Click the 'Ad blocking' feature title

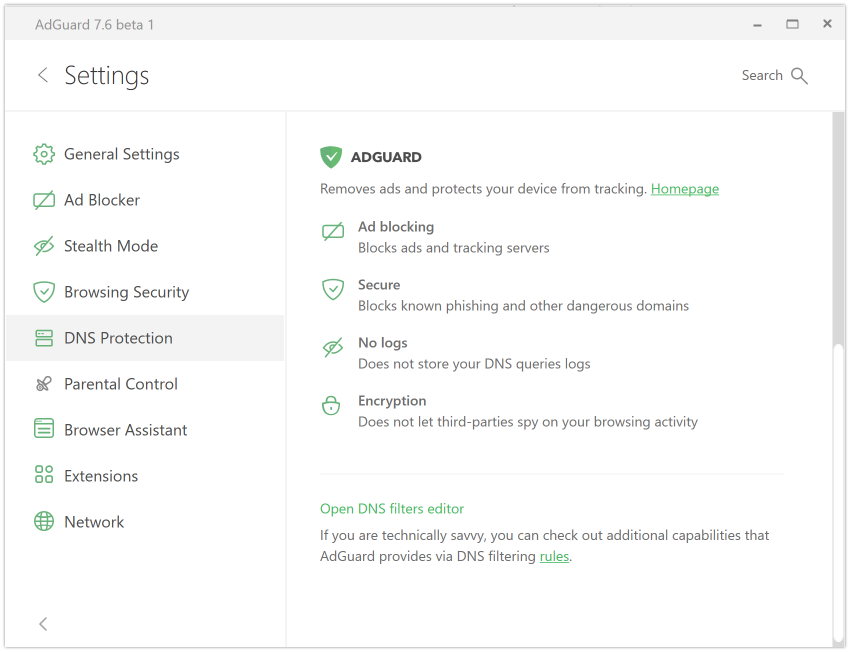click(x=396, y=227)
